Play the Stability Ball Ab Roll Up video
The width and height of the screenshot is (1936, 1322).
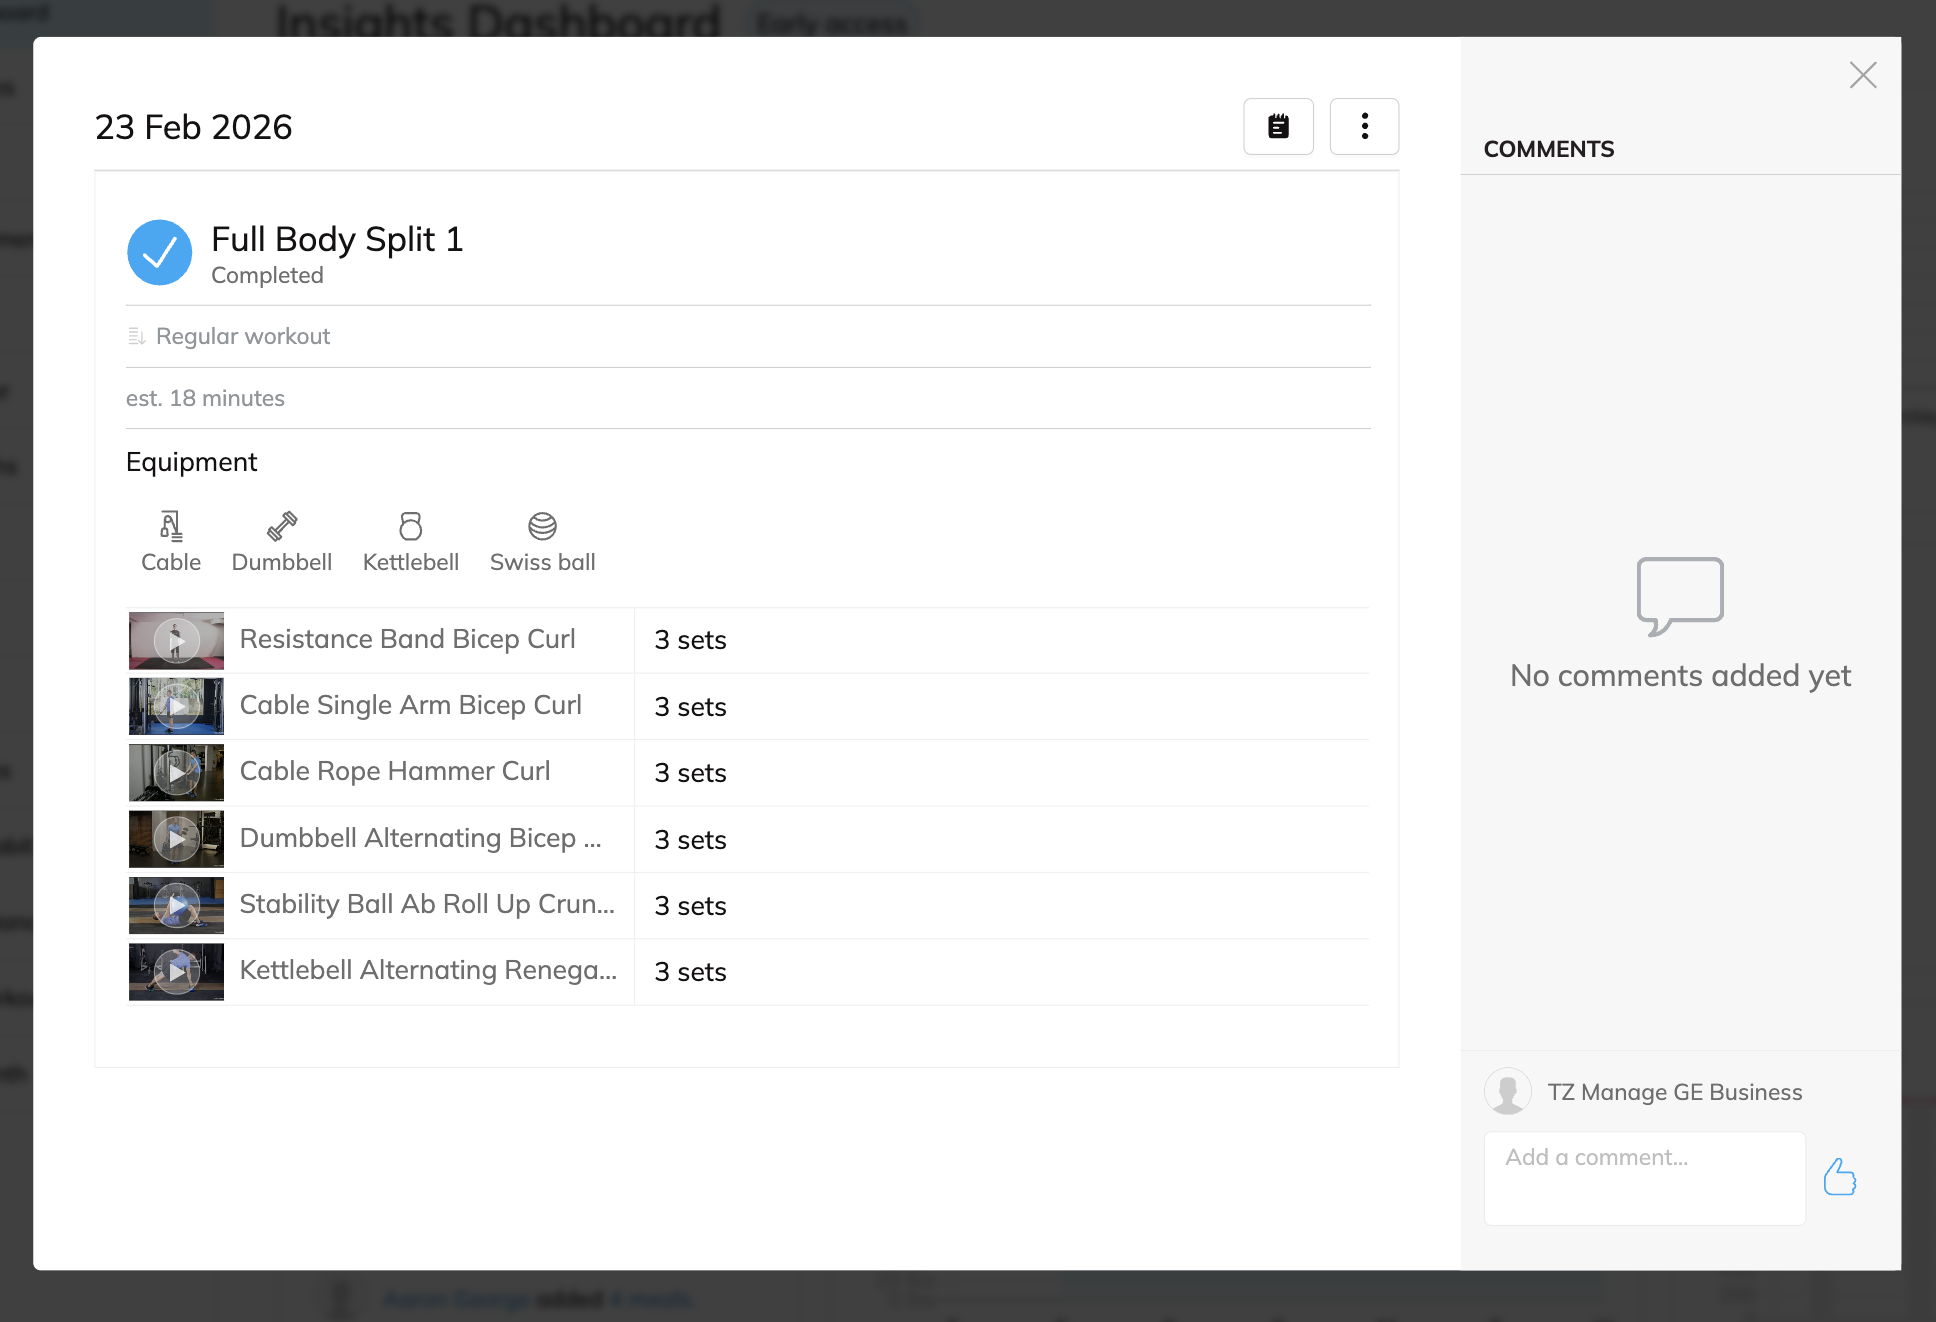click(177, 906)
